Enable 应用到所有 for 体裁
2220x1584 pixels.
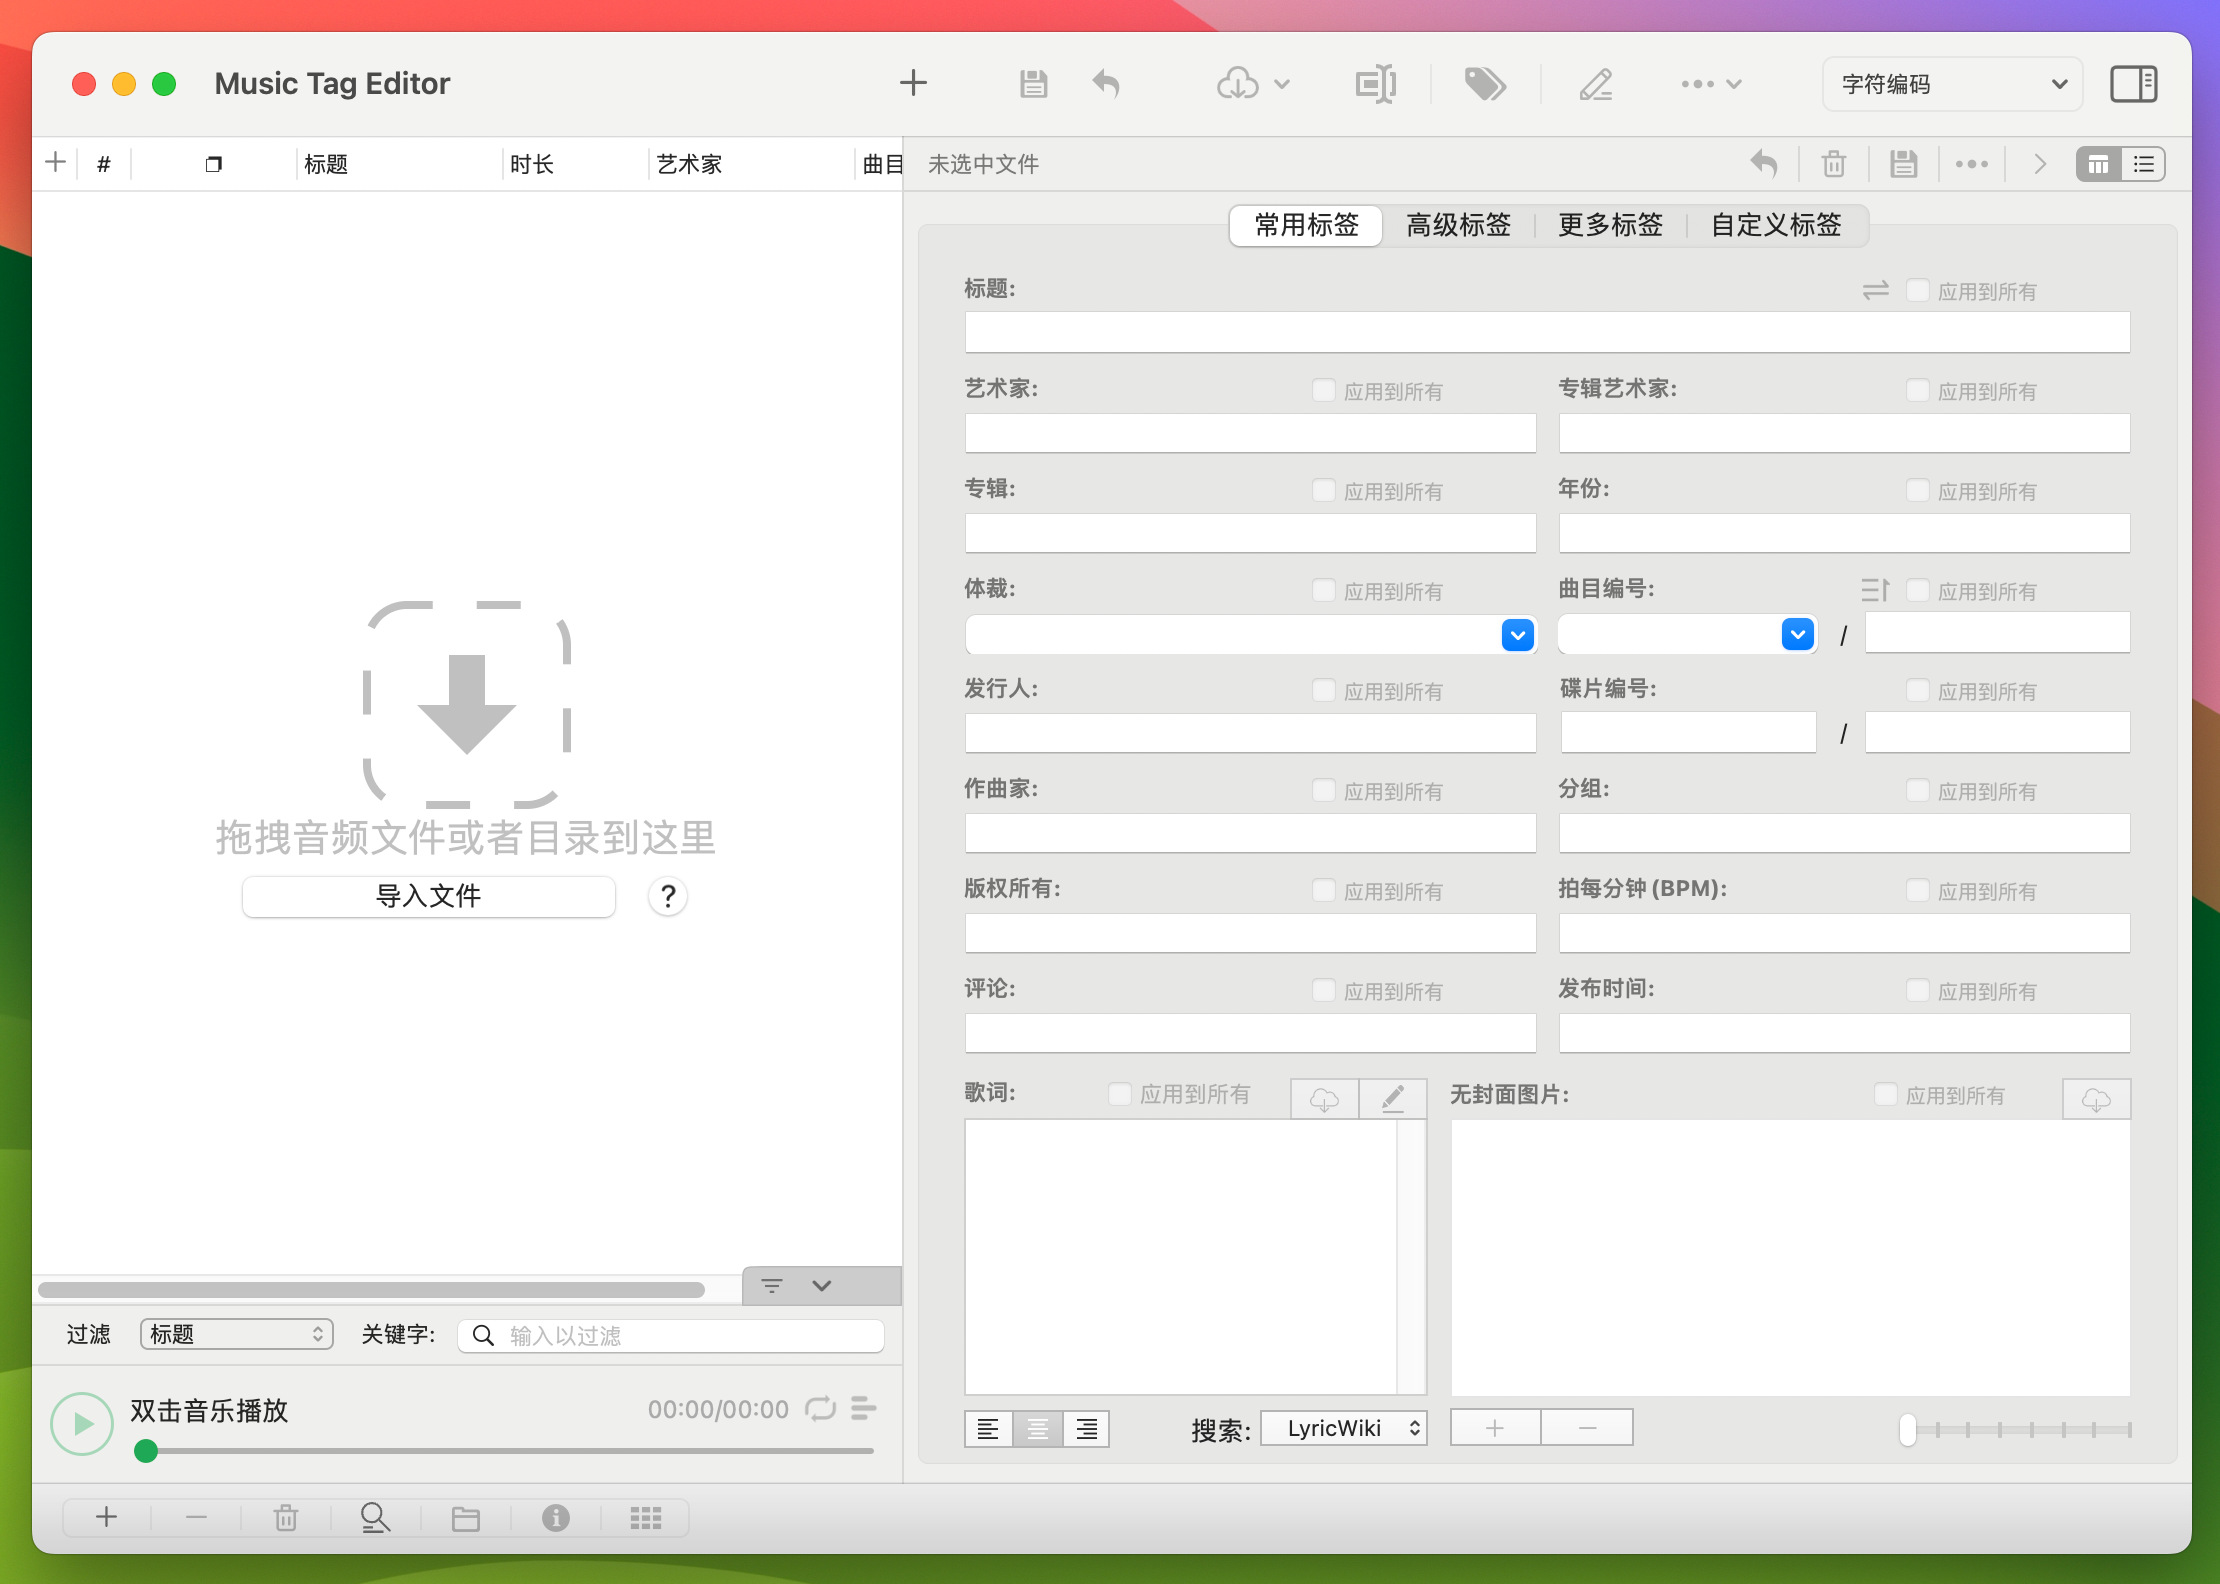click(x=1323, y=591)
